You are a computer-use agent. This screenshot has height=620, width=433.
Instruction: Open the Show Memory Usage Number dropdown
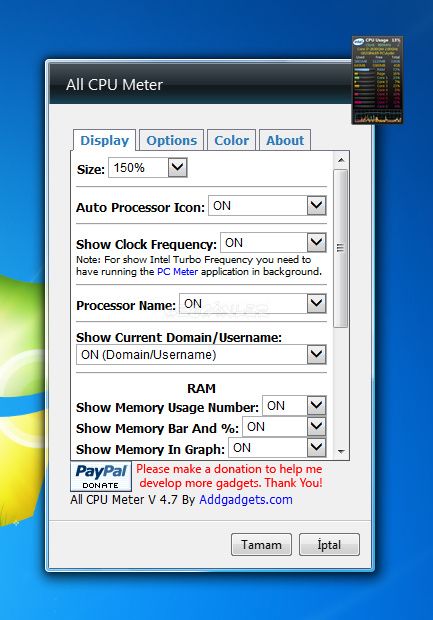(294, 405)
